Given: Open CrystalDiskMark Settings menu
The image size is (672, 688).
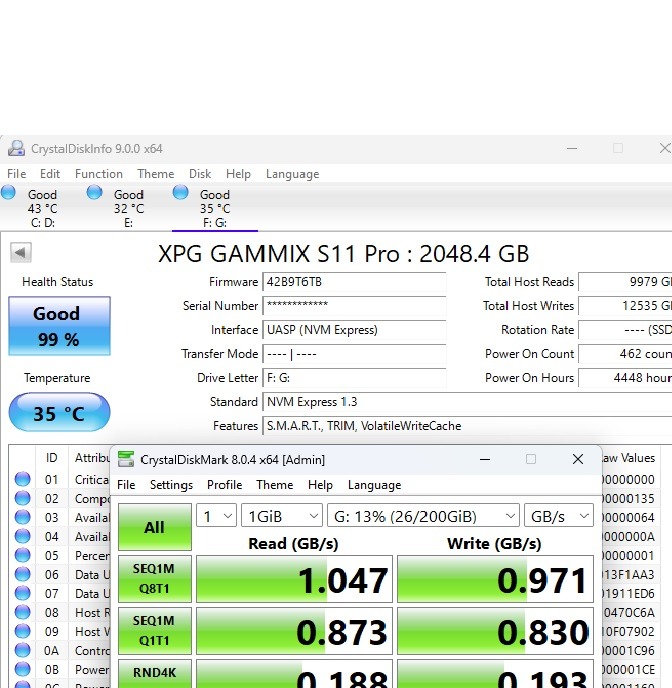Looking at the screenshot, I should 172,485.
